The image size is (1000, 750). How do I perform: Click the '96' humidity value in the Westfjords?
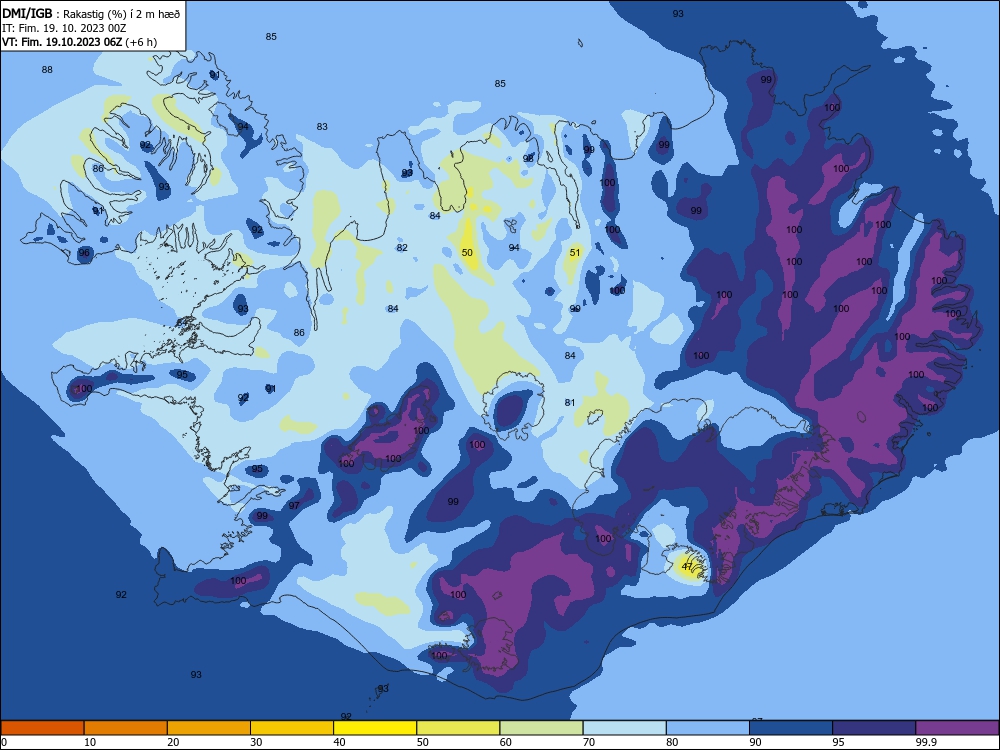[84, 253]
